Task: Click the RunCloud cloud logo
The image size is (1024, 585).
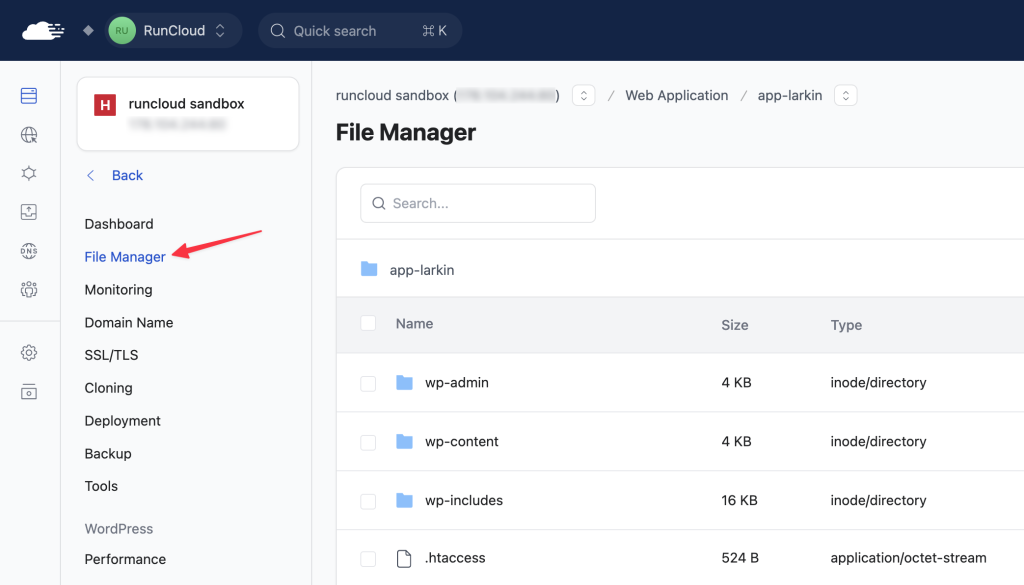Action: 43,31
